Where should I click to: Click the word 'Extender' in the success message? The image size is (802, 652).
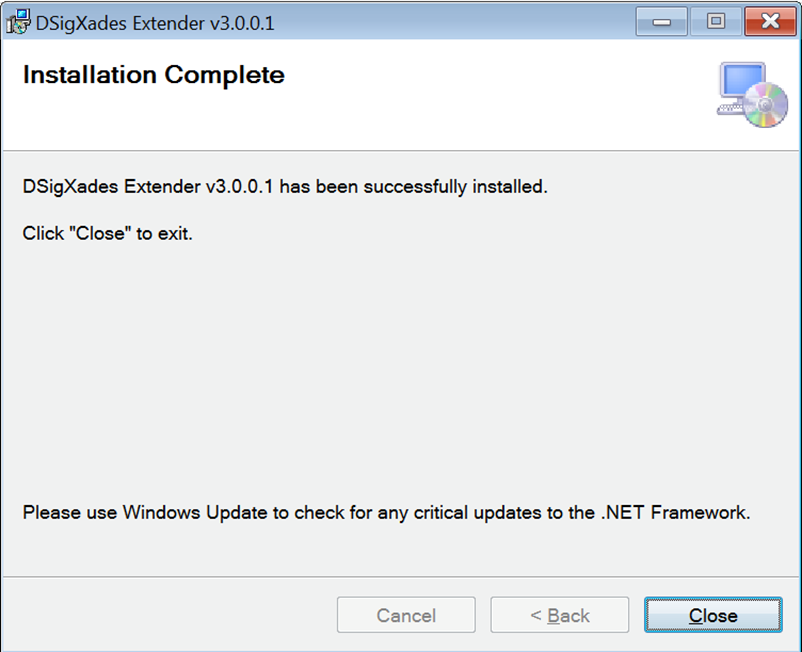point(162,187)
